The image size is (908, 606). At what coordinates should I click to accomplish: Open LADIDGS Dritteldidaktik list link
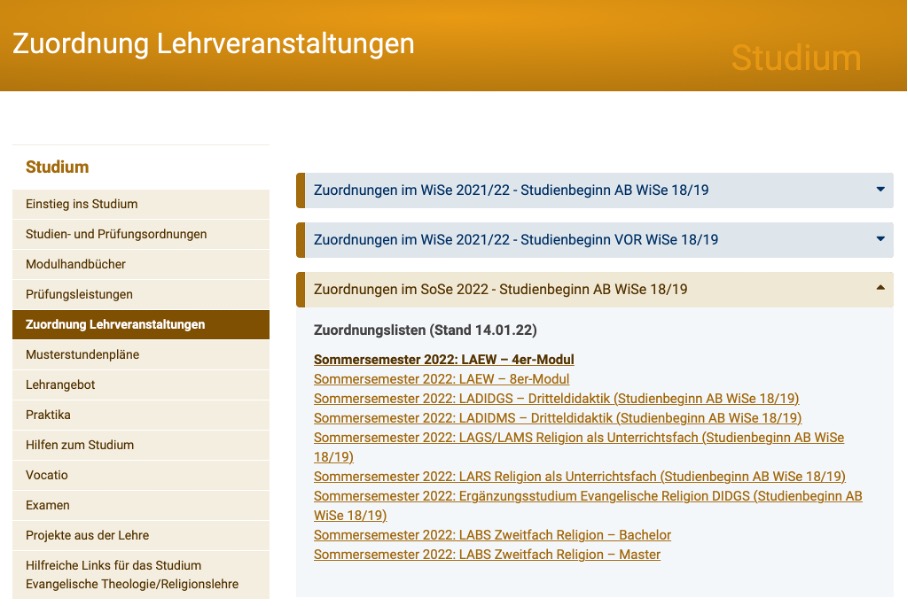pos(556,399)
